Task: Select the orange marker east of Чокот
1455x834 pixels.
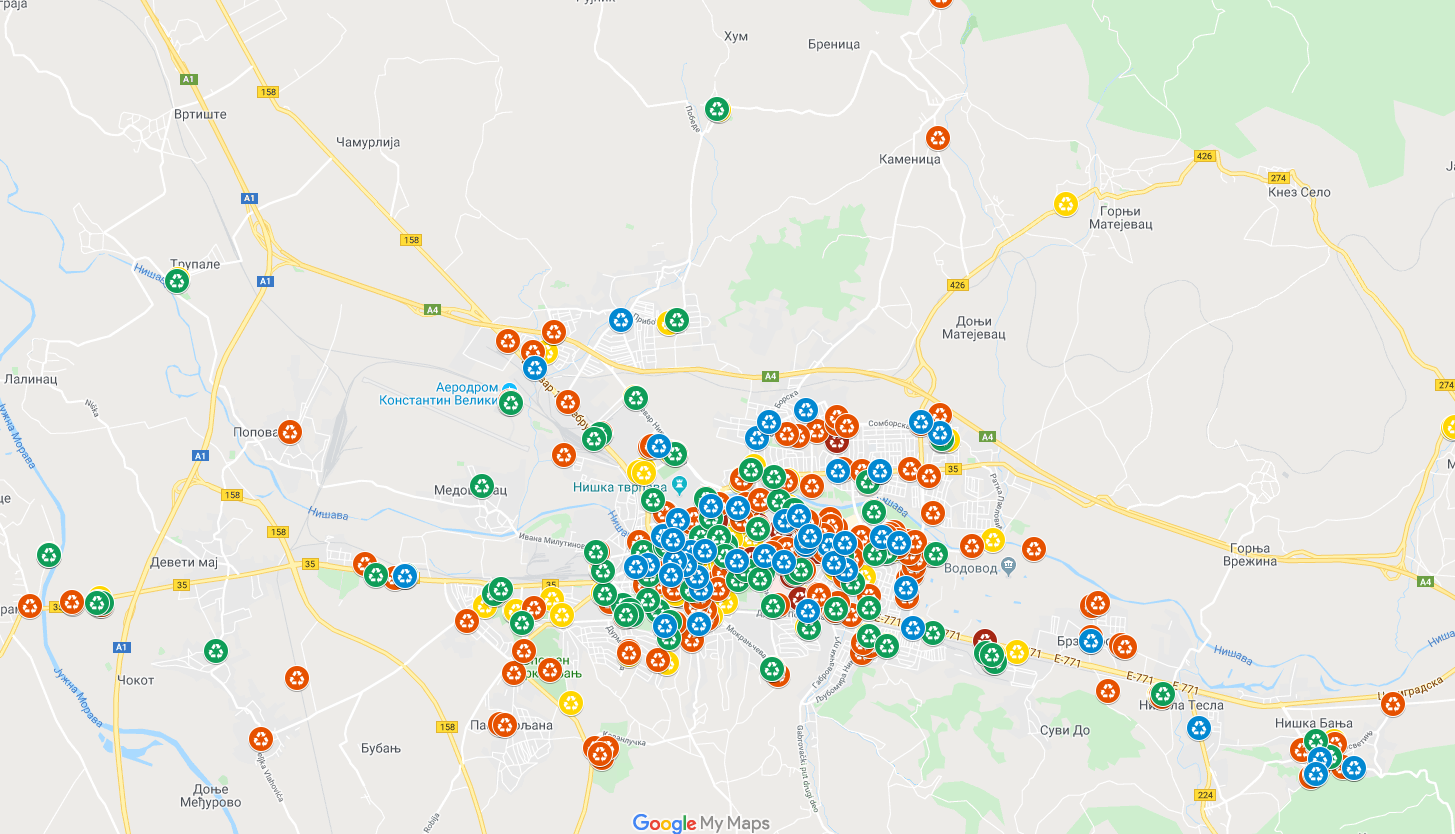Action: 297,677
